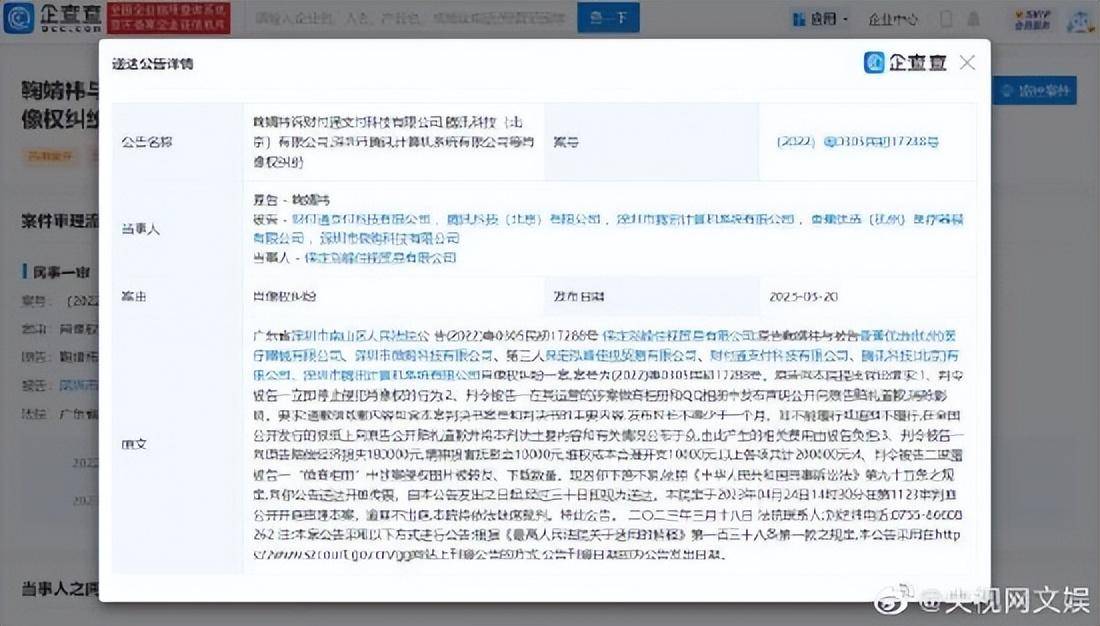Open 企业中心 in the top bar
The image size is (1100, 626).
[x=892, y=19]
